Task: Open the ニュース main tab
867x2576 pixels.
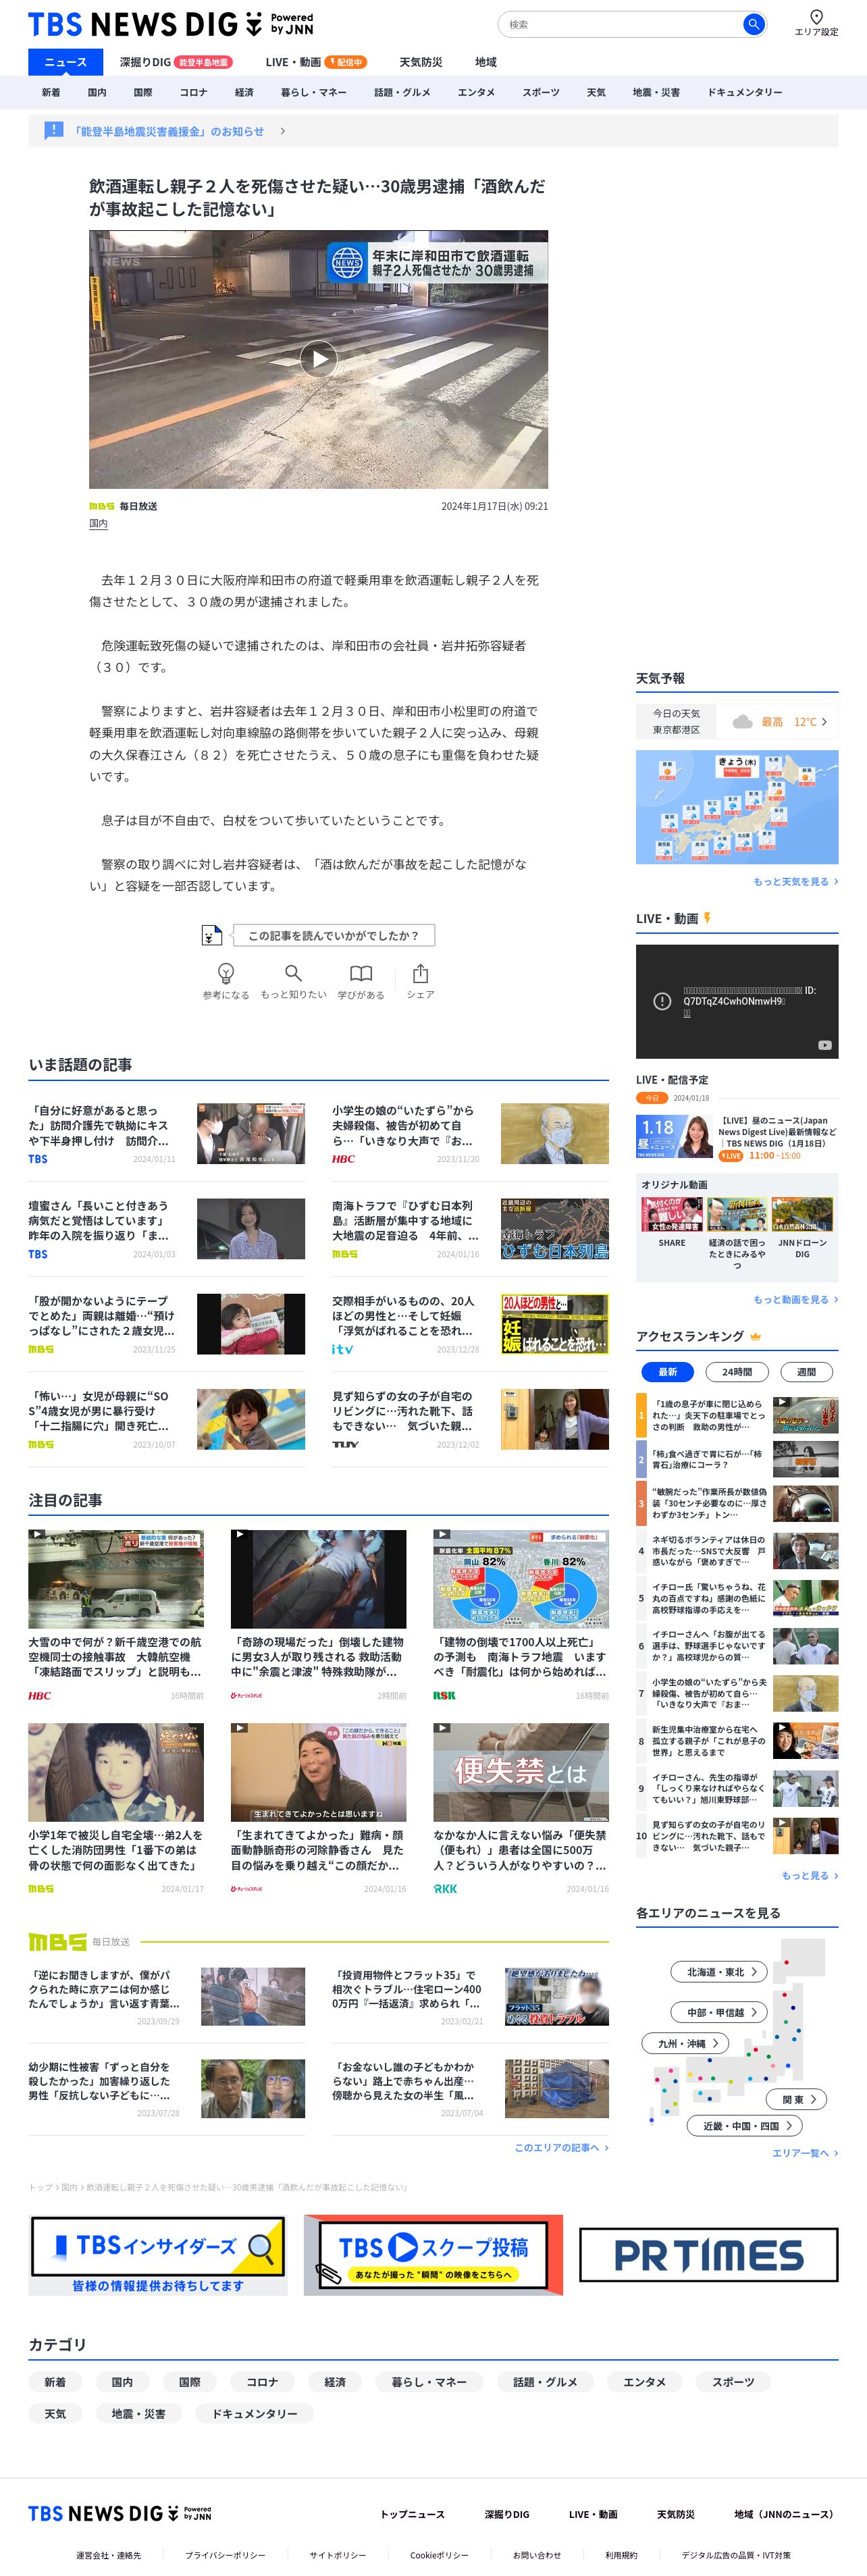Action: coord(66,62)
